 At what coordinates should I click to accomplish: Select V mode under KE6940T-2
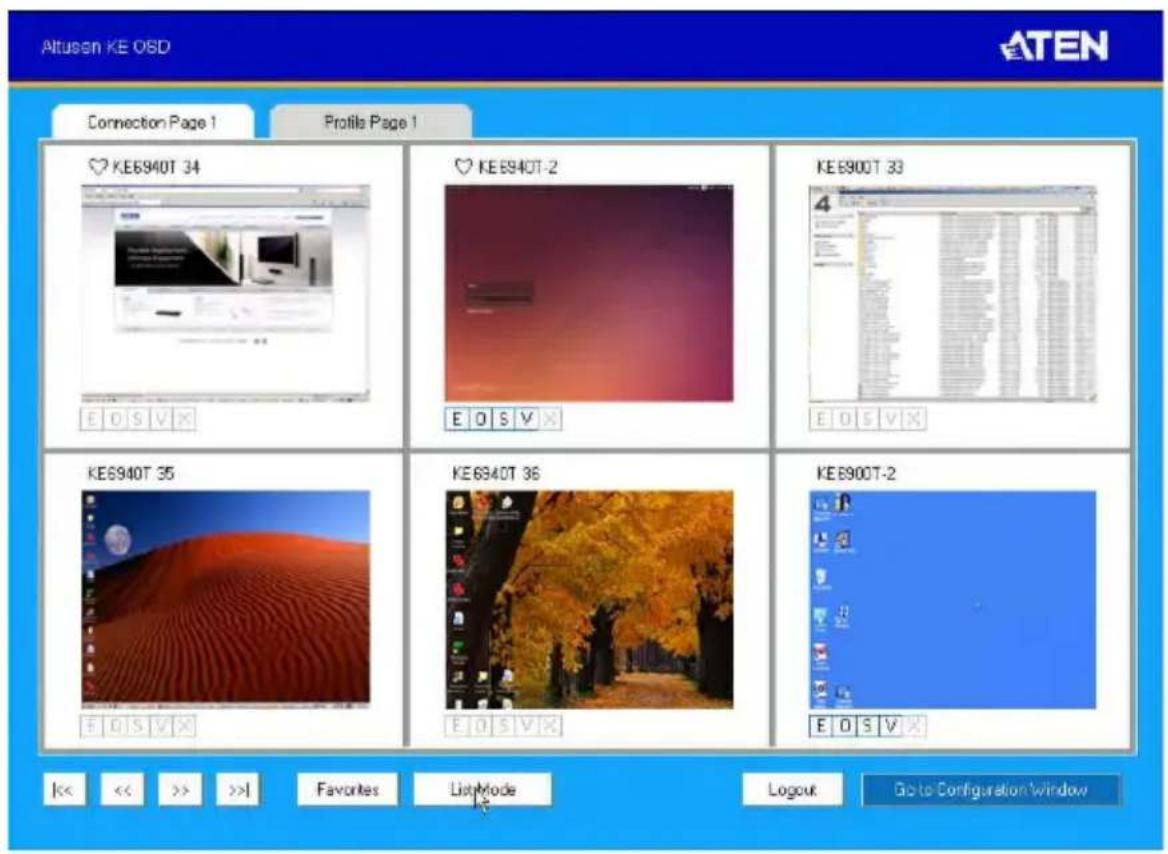(x=527, y=419)
